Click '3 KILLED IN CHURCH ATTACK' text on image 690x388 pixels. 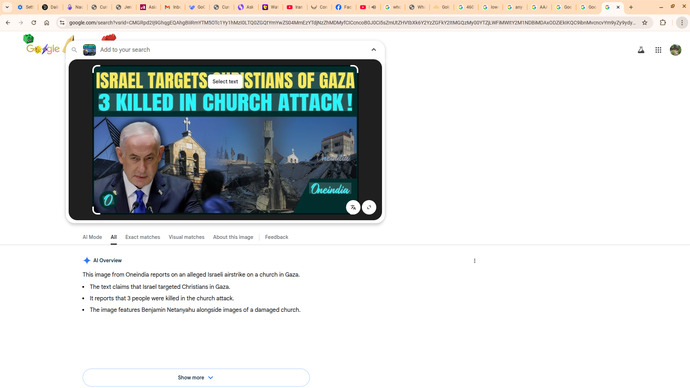[225, 102]
